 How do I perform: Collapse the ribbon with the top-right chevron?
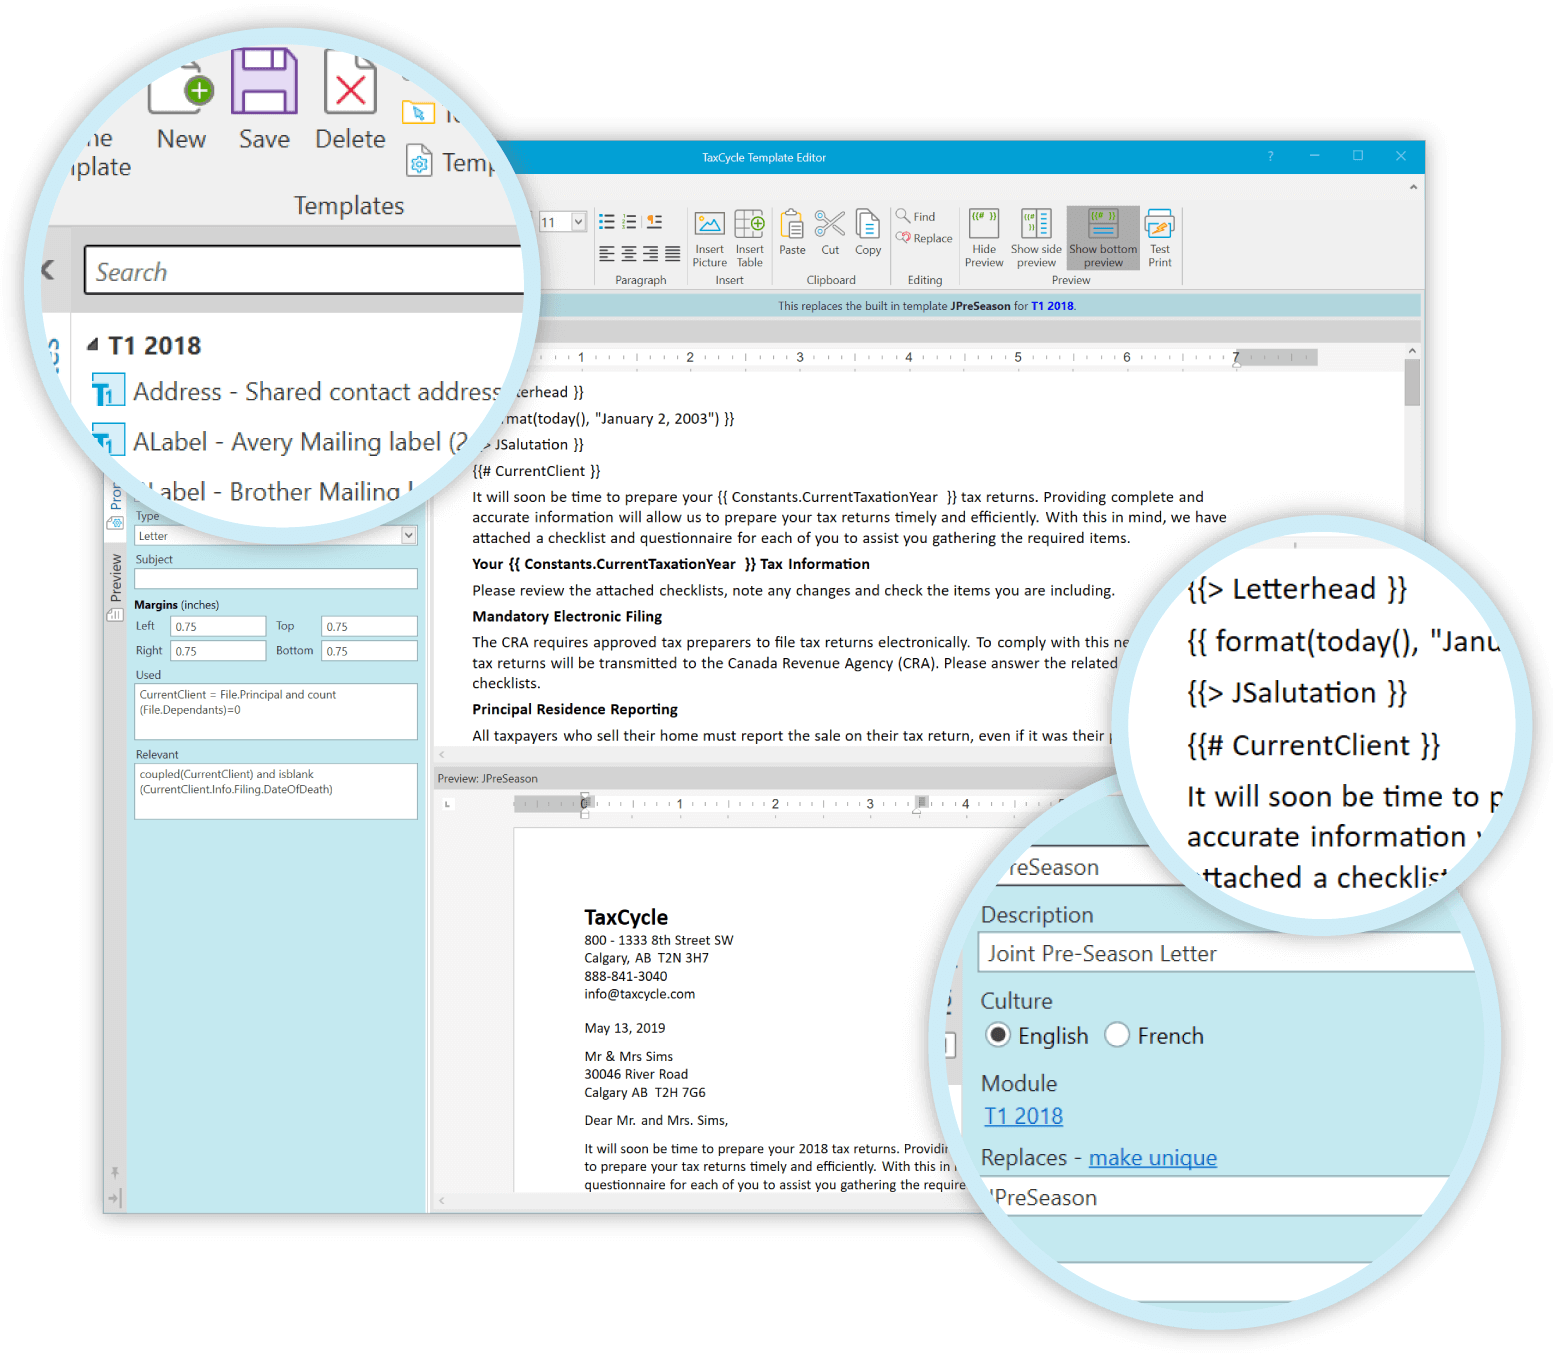pos(1413,187)
